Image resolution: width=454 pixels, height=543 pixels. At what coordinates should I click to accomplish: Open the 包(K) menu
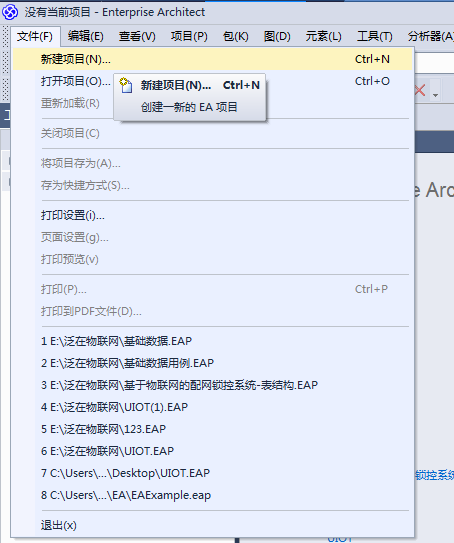(235, 36)
